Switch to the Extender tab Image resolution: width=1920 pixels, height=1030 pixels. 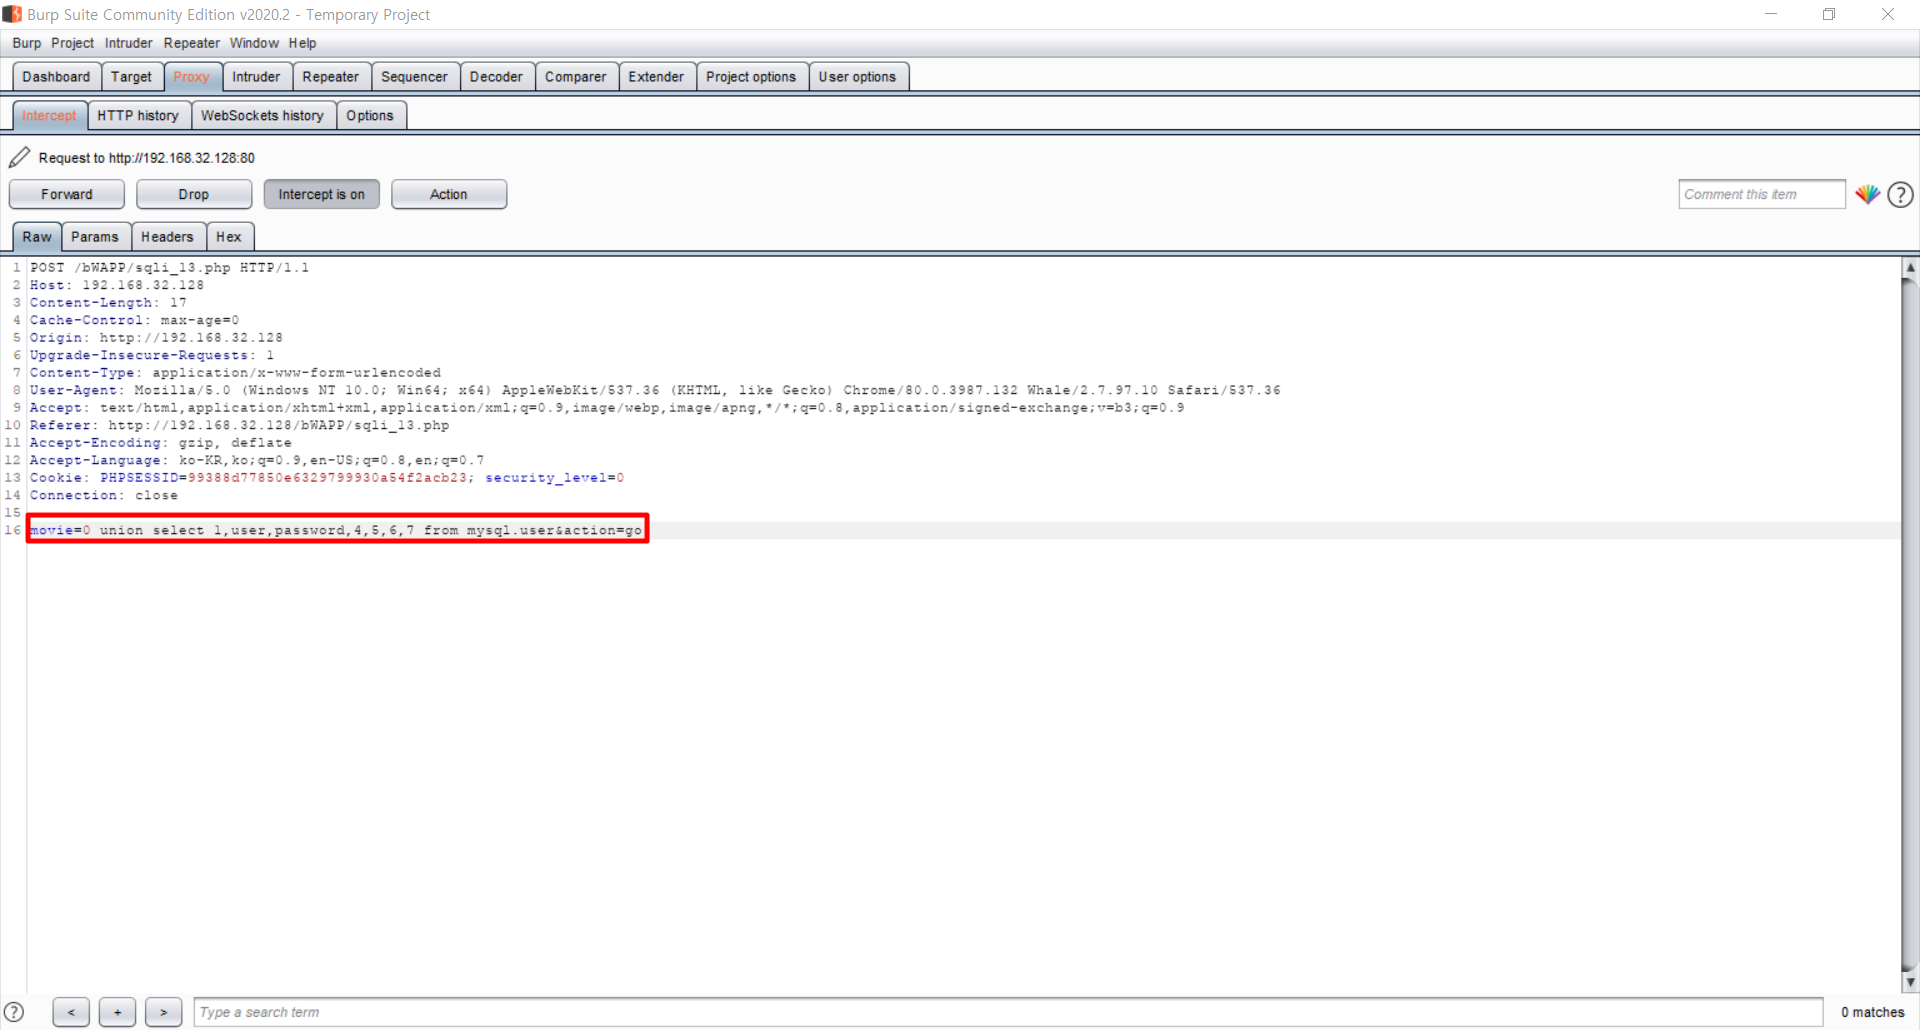[x=657, y=77]
